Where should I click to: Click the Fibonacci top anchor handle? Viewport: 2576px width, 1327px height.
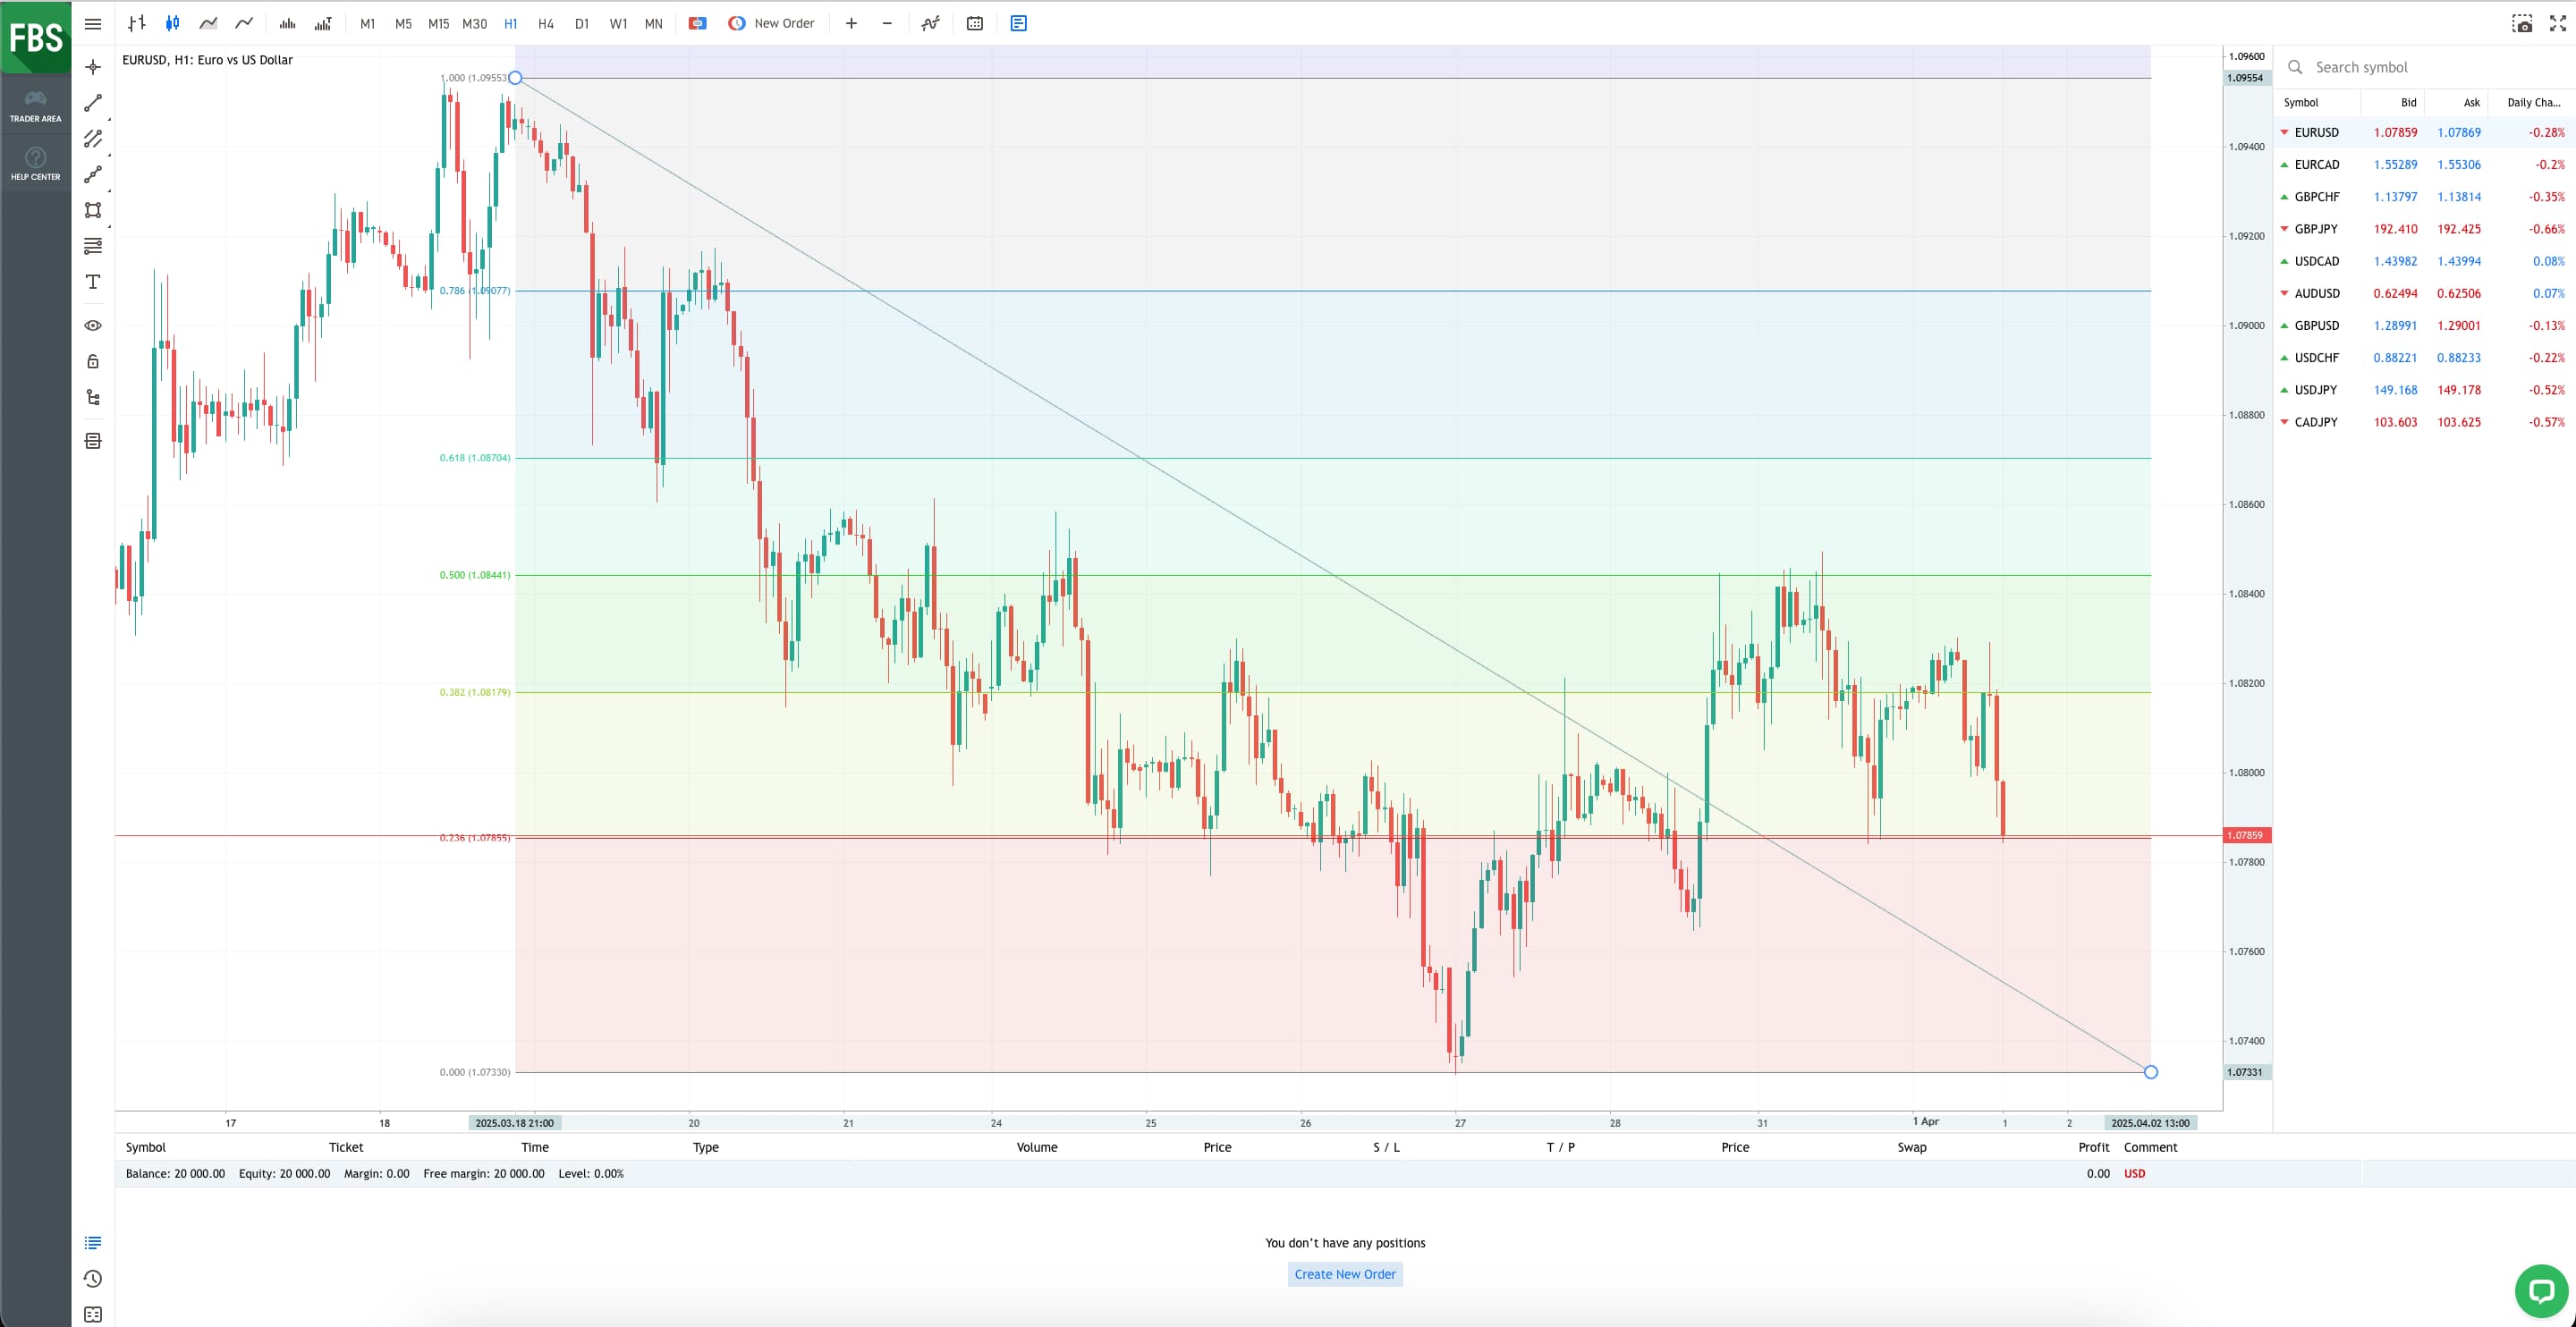tap(515, 78)
